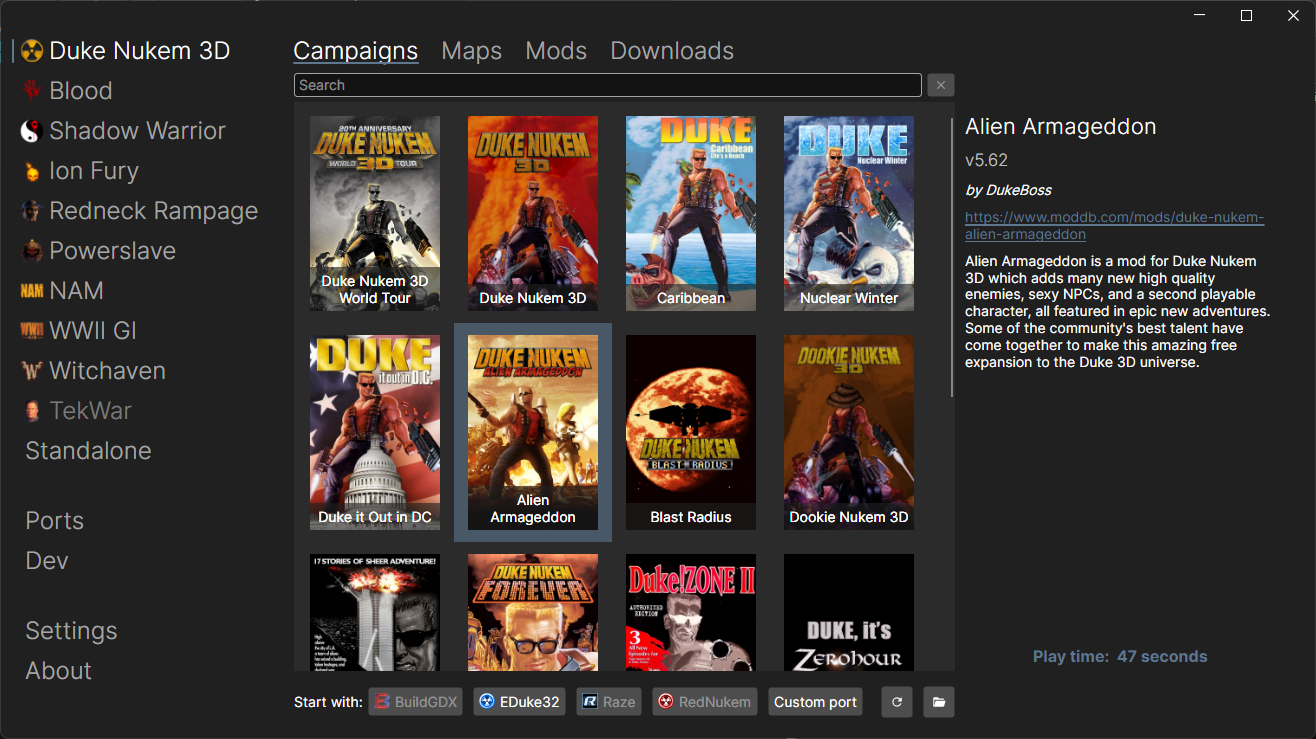This screenshot has height=739, width=1316.
Task: Select Duke Nukem 3D World Tour campaign
Action: [x=375, y=213]
